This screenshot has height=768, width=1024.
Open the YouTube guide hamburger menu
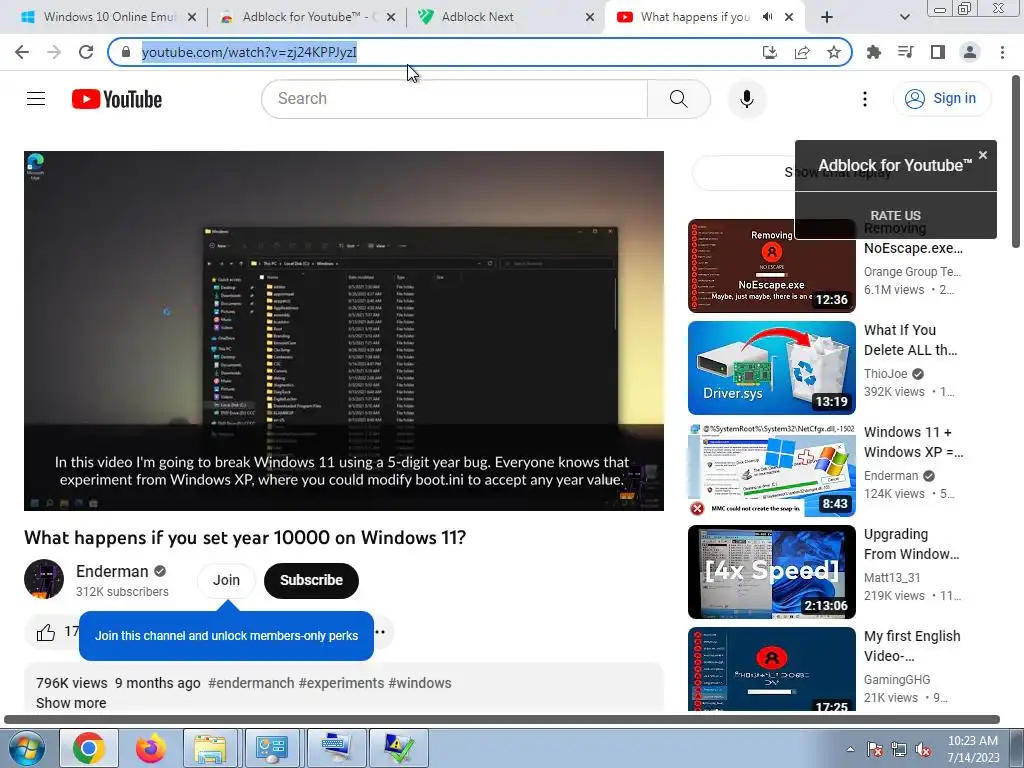coord(36,99)
